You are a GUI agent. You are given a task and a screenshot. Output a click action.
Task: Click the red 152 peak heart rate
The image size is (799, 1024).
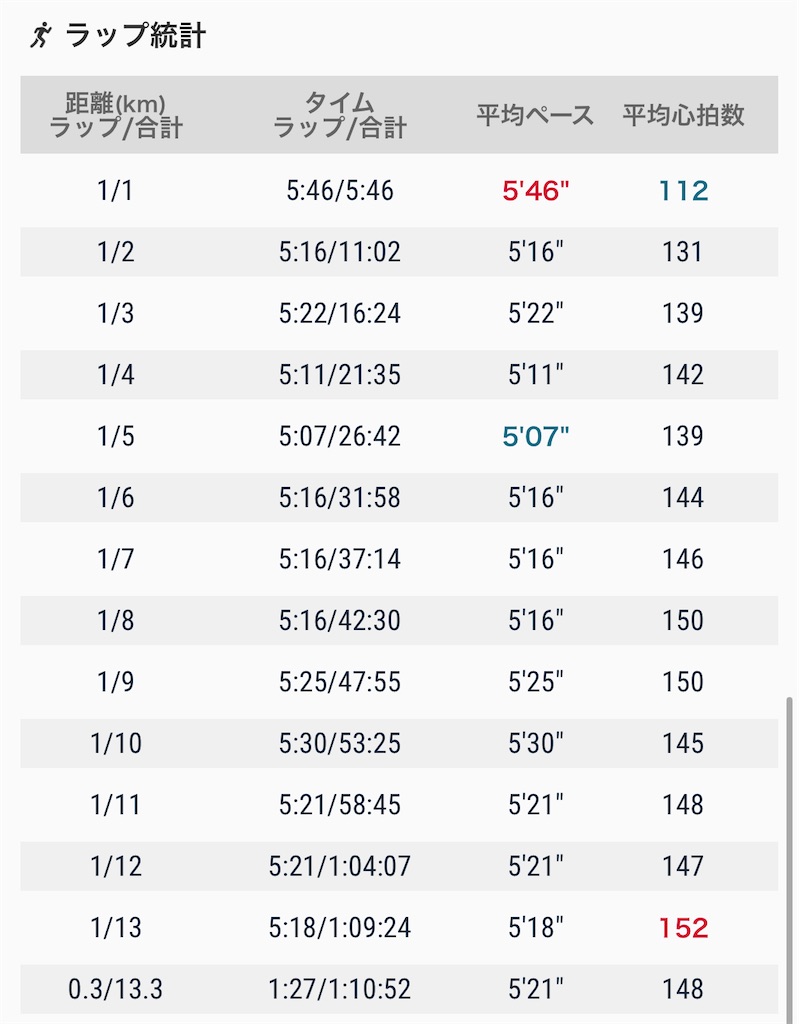[x=683, y=928]
